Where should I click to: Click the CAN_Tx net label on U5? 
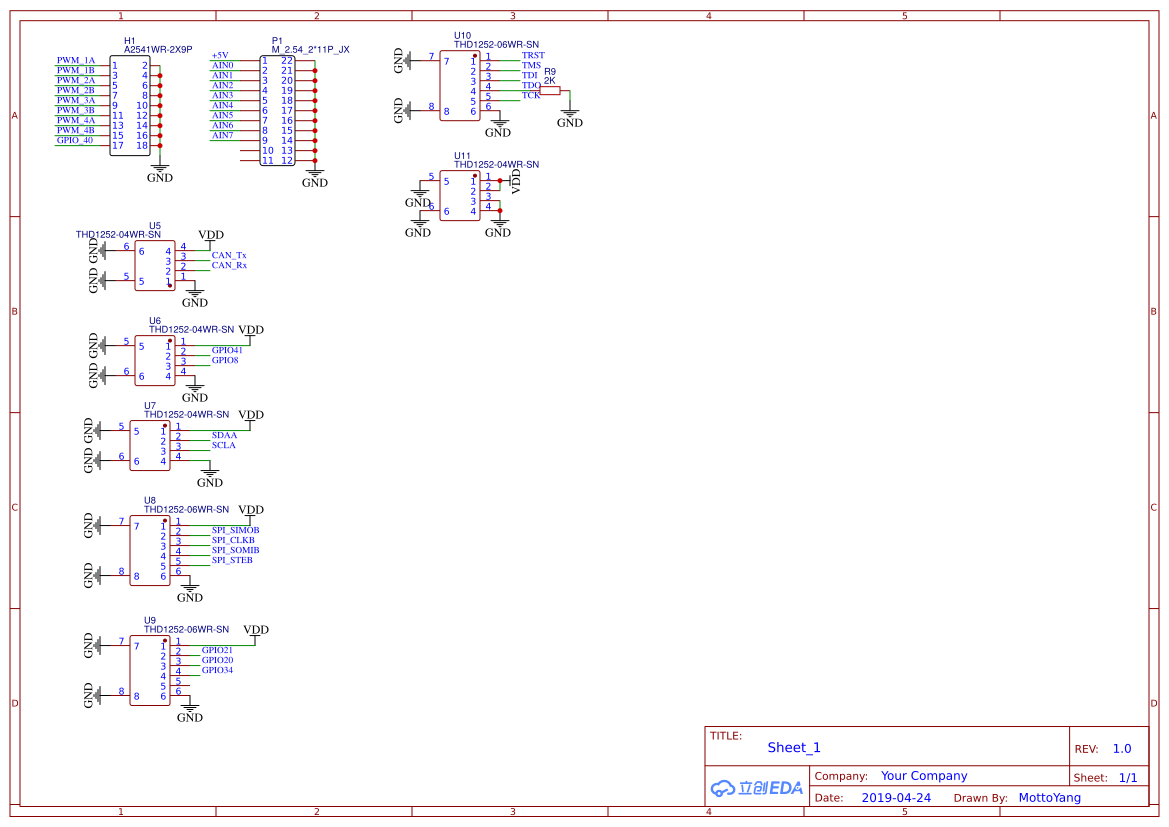[x=227, y=254]
